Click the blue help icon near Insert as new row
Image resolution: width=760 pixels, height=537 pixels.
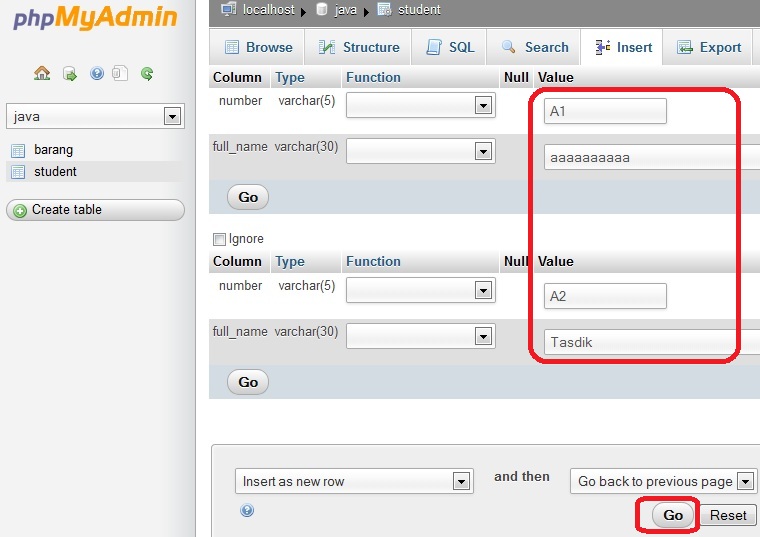coord(247,510)
